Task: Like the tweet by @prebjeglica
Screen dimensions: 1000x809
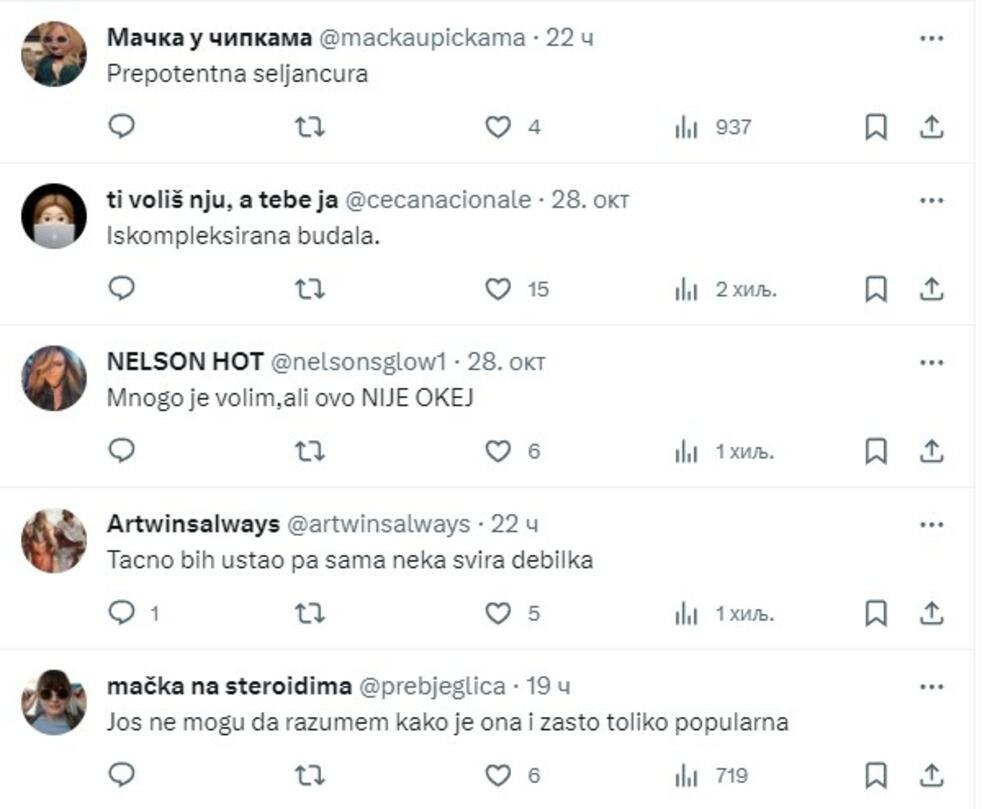Action: [496, 775]
